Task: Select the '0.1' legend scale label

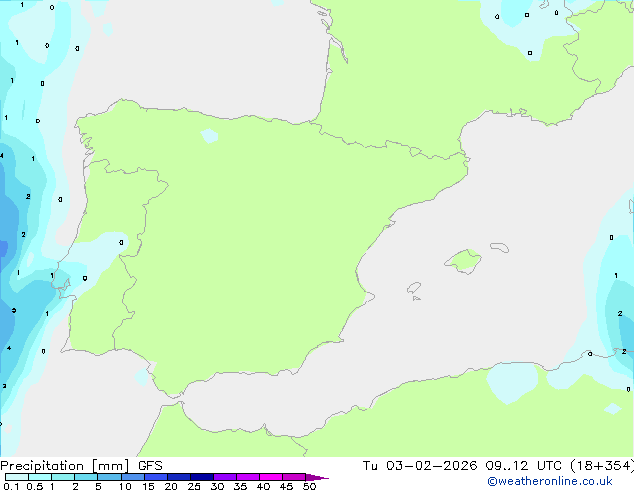Action: click(11, 486)
